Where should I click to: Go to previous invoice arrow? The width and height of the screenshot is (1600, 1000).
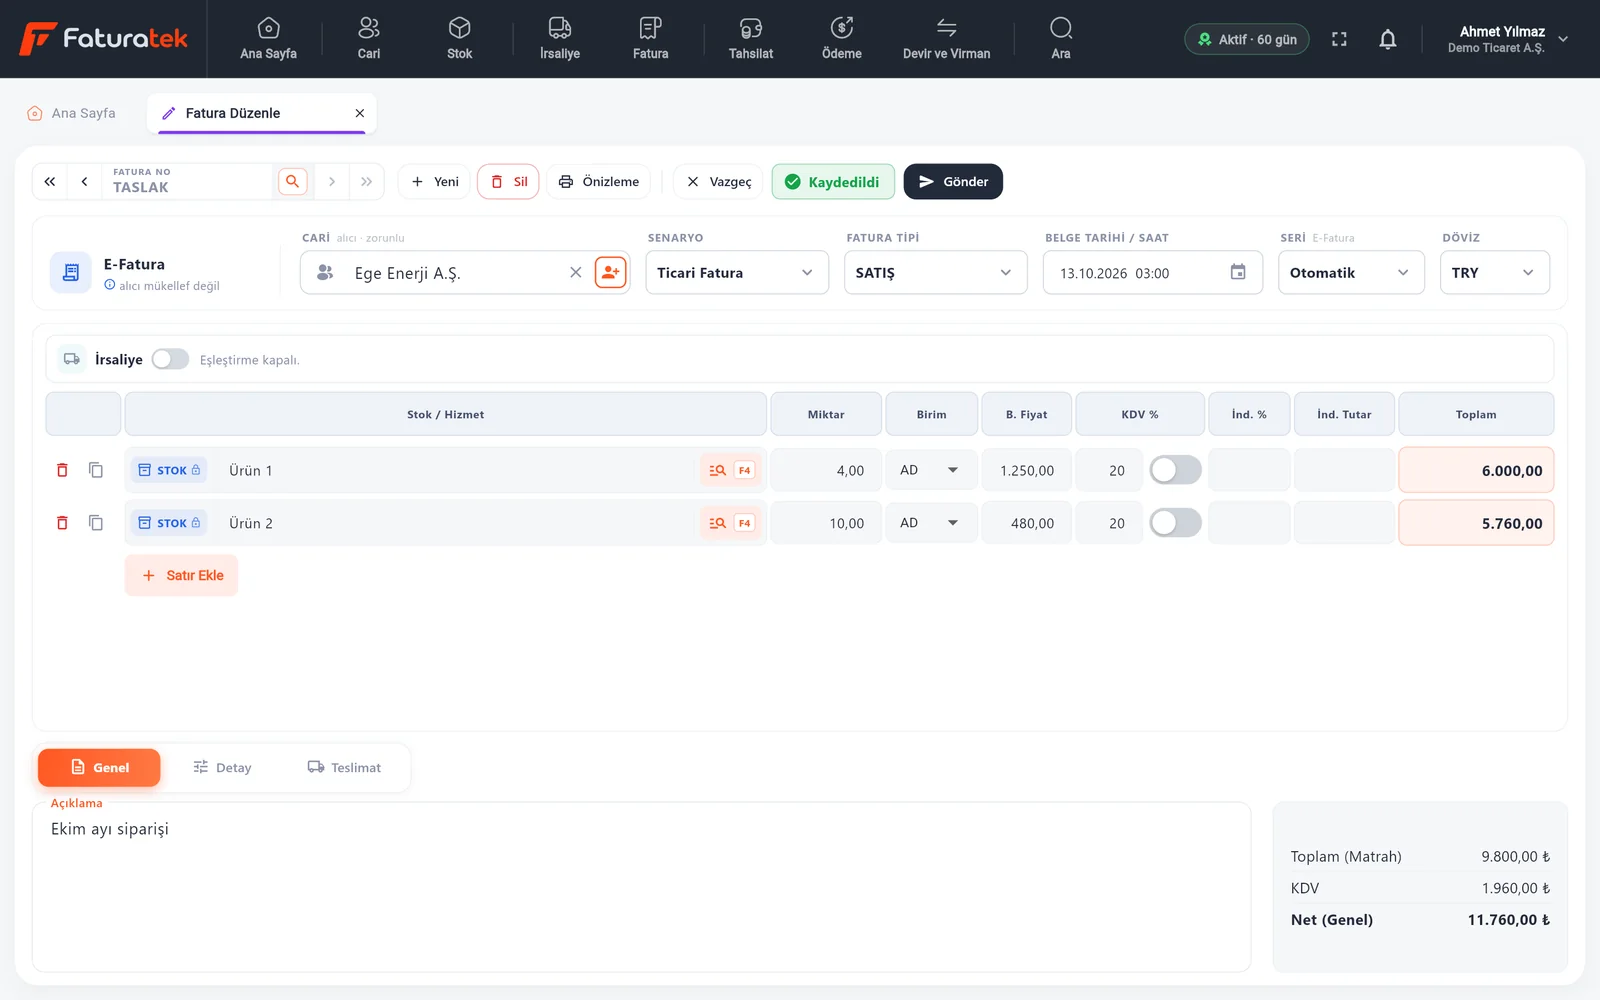tap(84, 181)
